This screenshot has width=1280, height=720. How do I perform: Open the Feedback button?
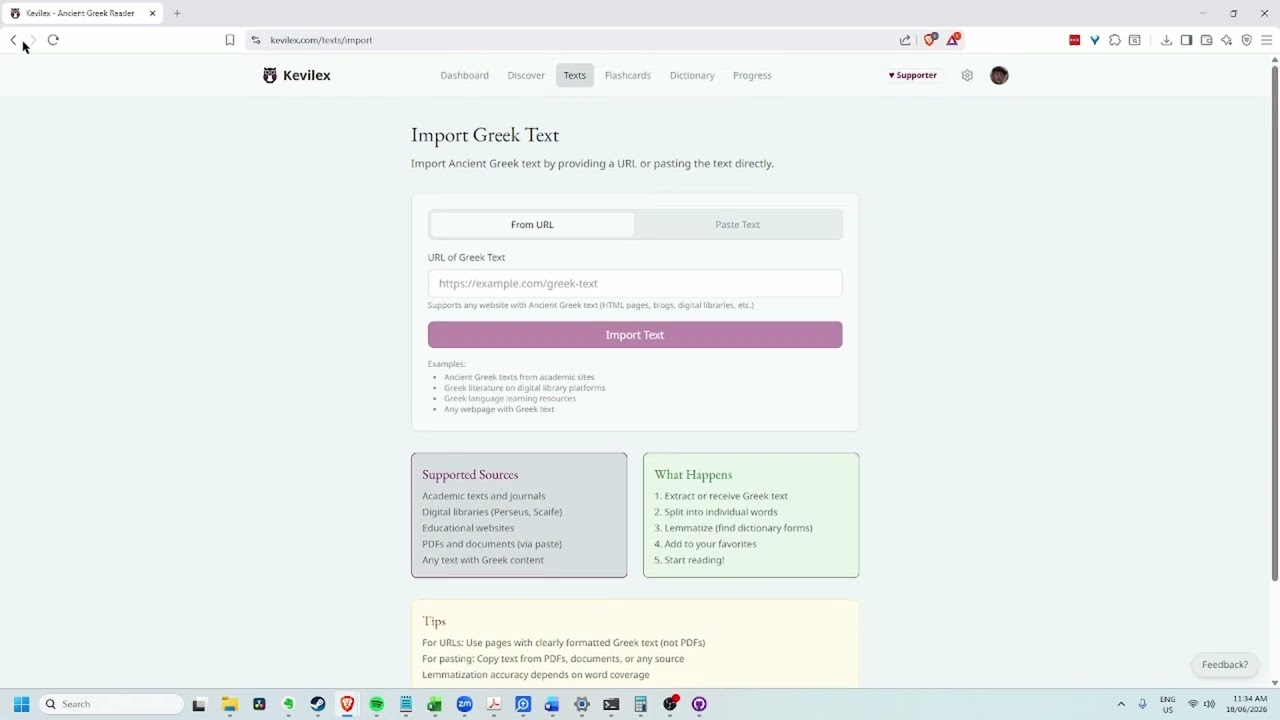1224,665
